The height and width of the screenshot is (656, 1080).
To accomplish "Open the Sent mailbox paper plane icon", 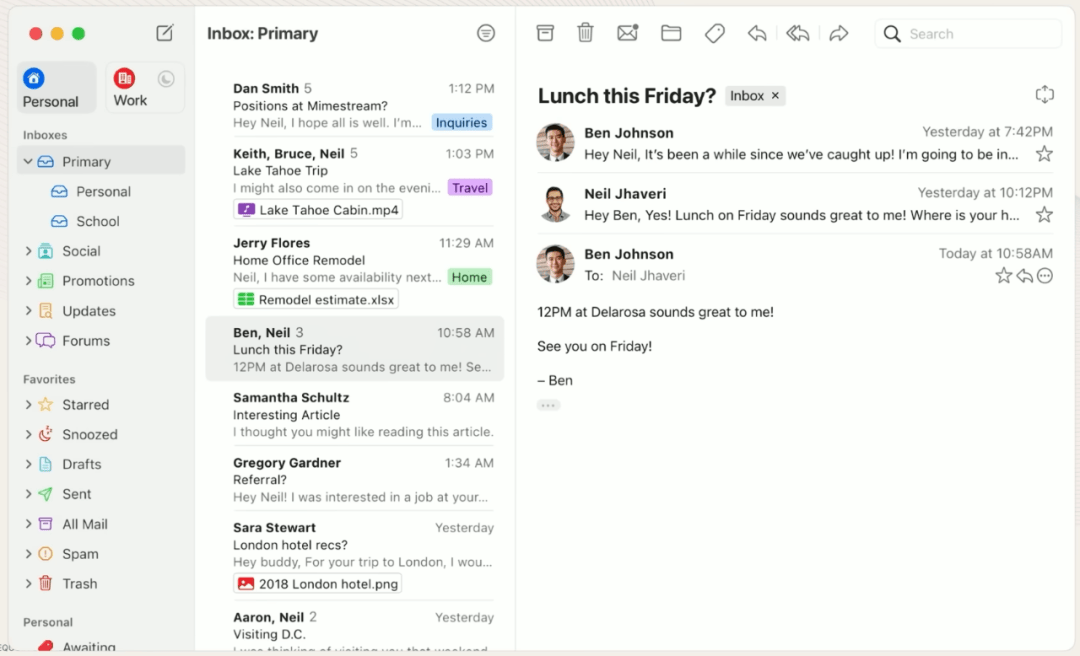I will 45,493.
